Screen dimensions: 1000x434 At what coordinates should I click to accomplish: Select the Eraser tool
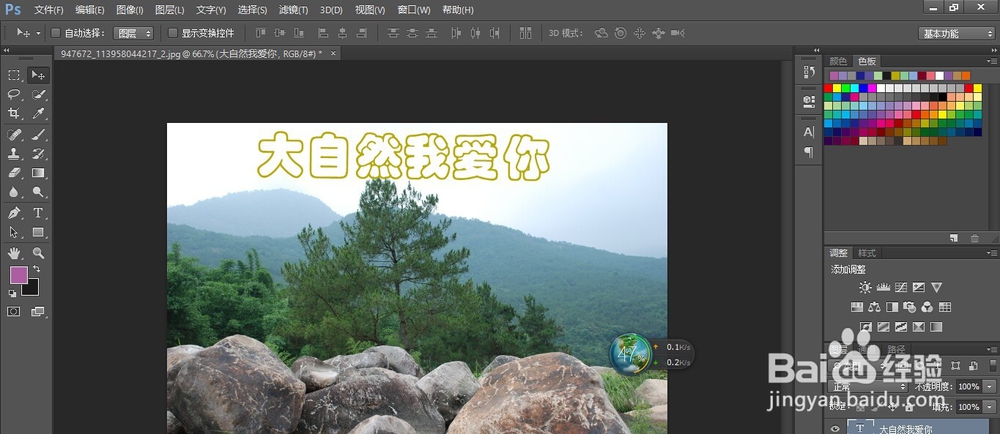[14, 173]
